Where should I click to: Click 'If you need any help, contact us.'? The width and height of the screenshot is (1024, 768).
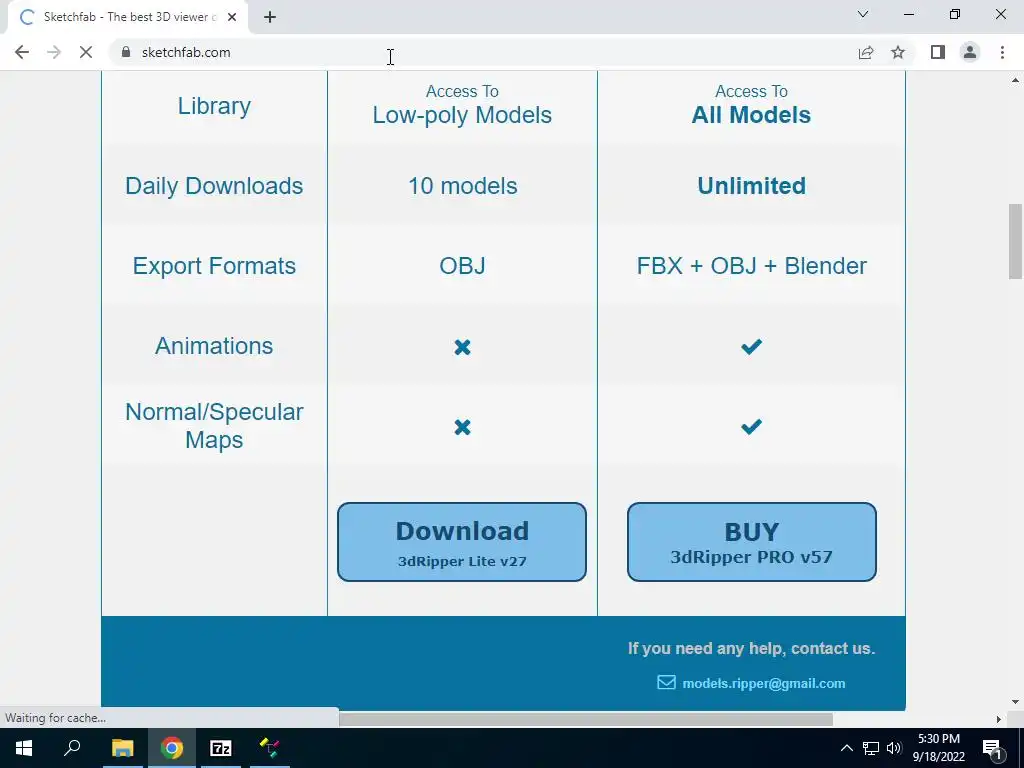point(751,648)
